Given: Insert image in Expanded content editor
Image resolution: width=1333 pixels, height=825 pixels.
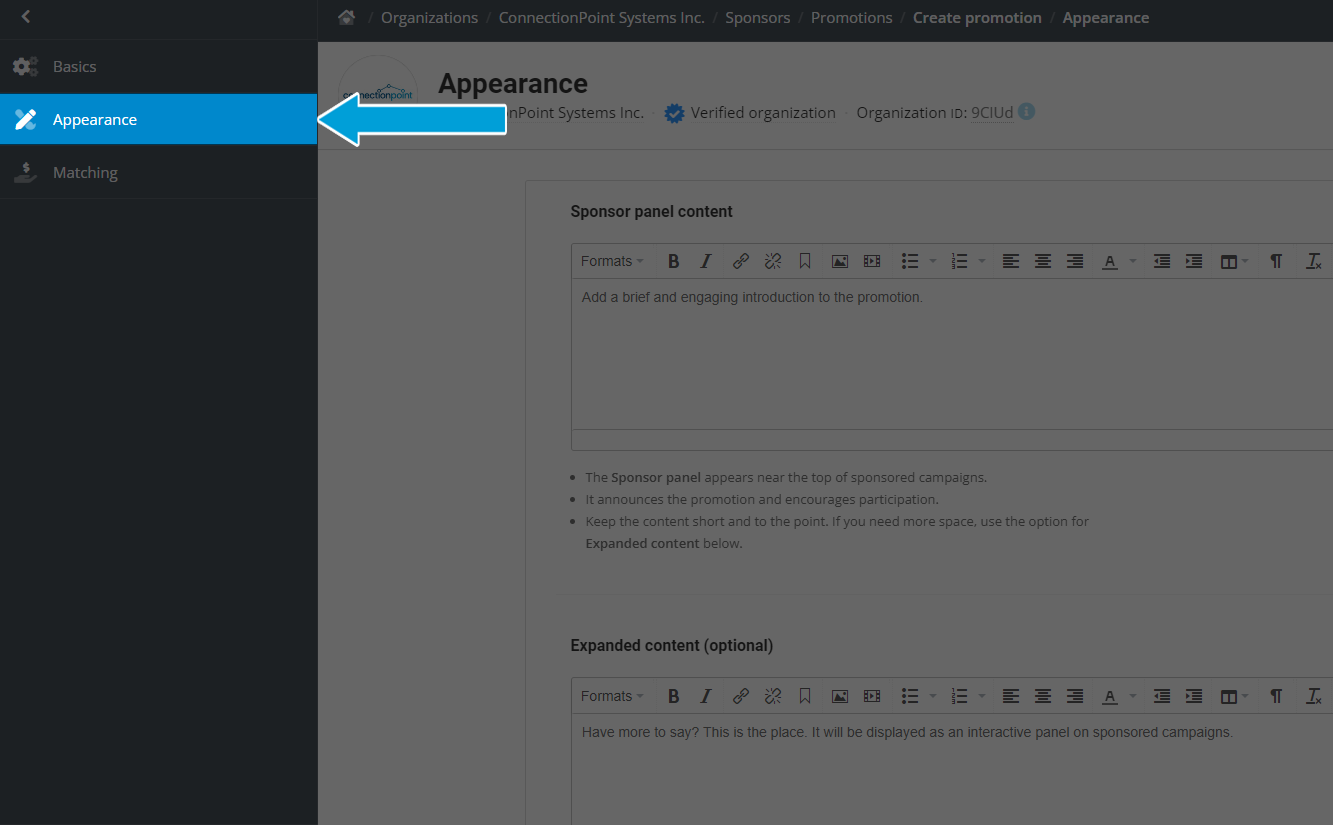Looking at the screenshot, I should [840, 696].
